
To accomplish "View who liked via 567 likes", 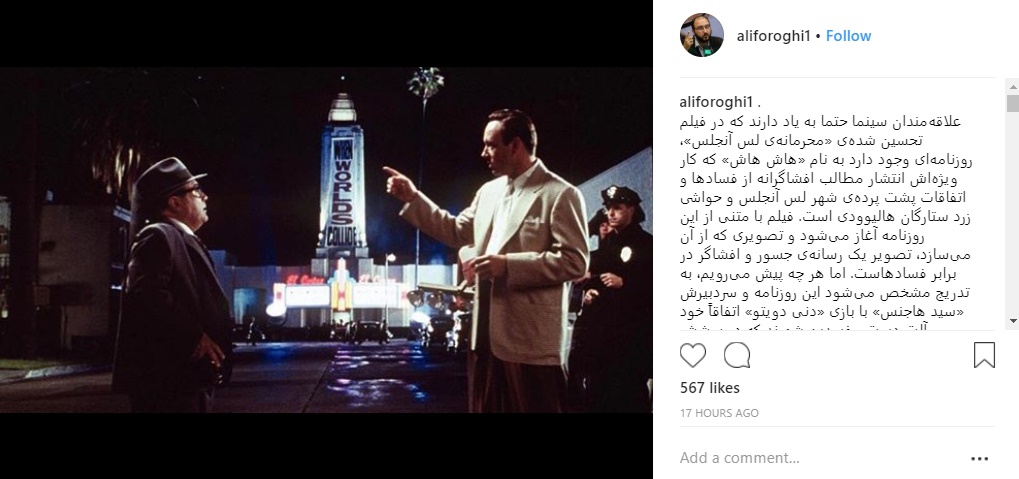I will [710, 388].
